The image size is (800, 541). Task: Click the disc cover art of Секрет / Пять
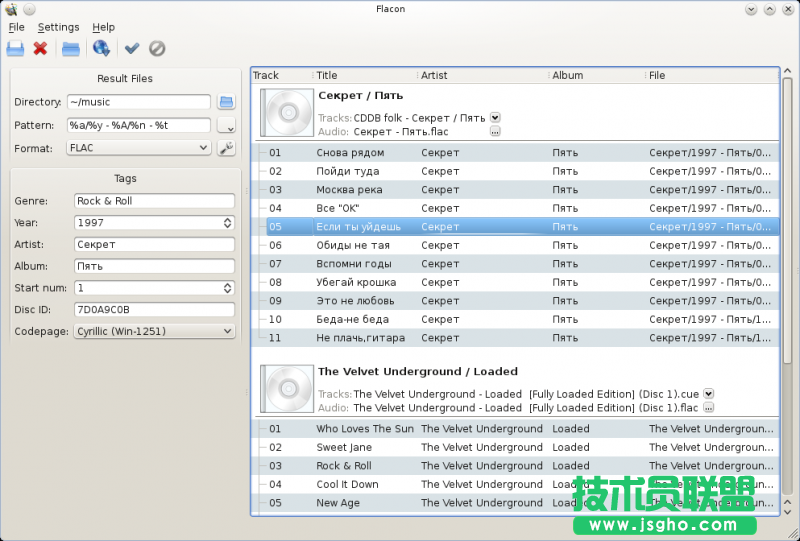tap(287, 113)
